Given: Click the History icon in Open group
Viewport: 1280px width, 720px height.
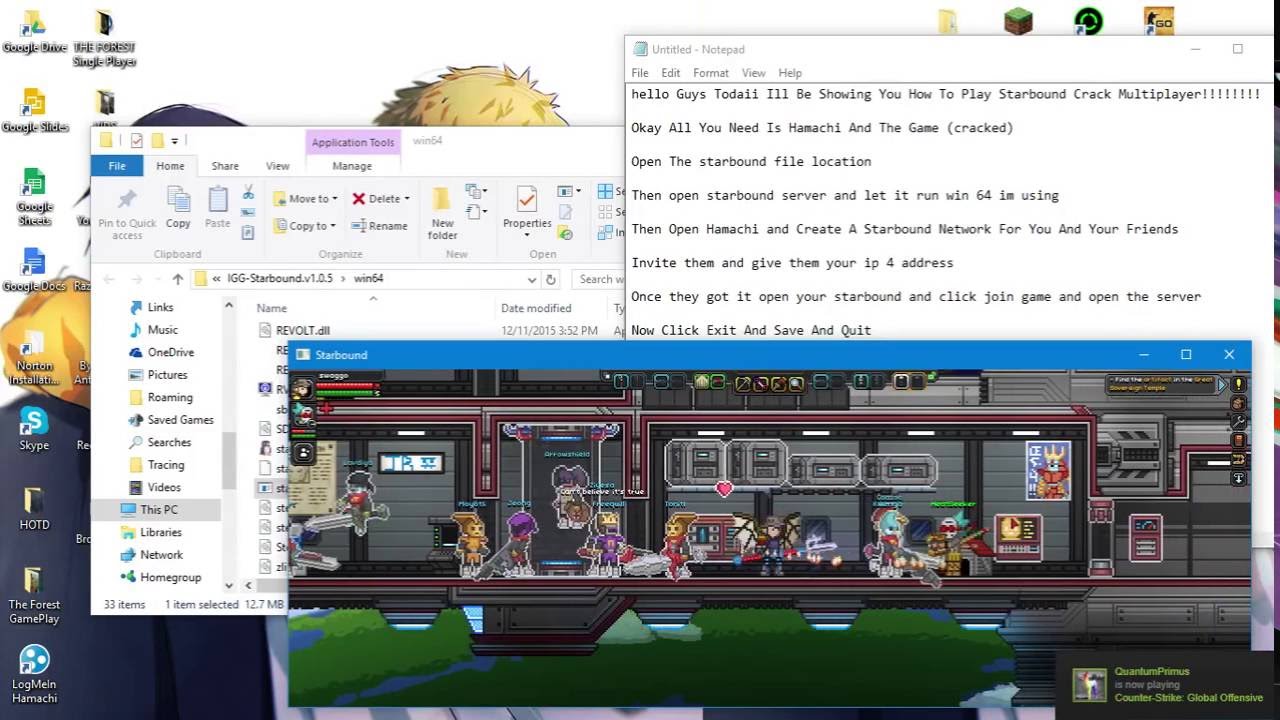Looking at the screenshot, I should pos(565,233).
